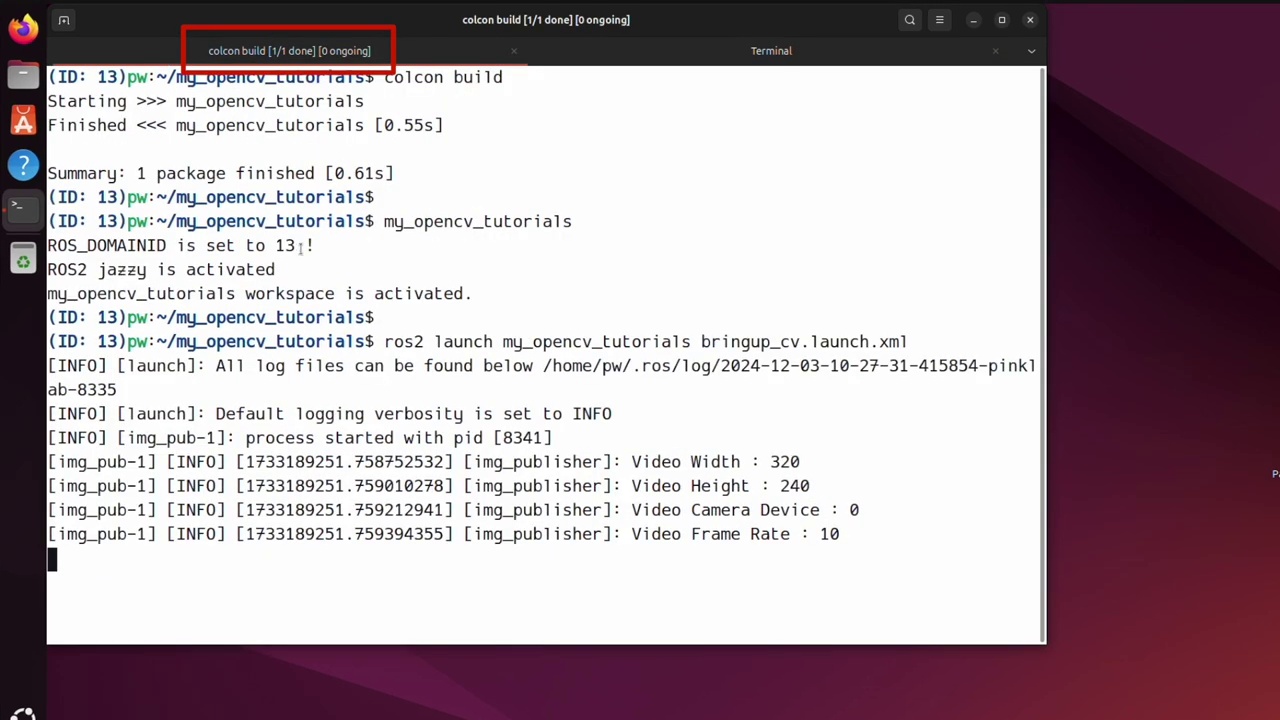
Task: Click the 'Starting >>> my_opencv_tutorials' line
Action: coord(206,101)
